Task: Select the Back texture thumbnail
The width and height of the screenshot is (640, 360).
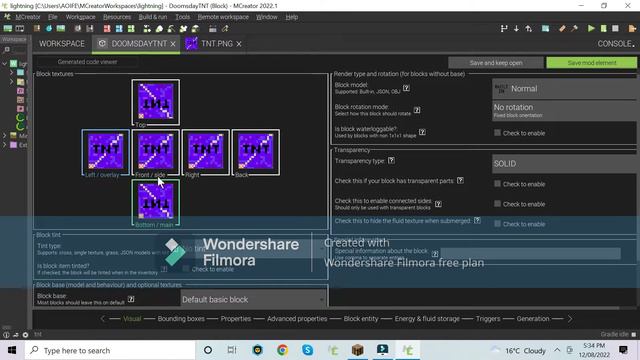Action: pos(256,152)
